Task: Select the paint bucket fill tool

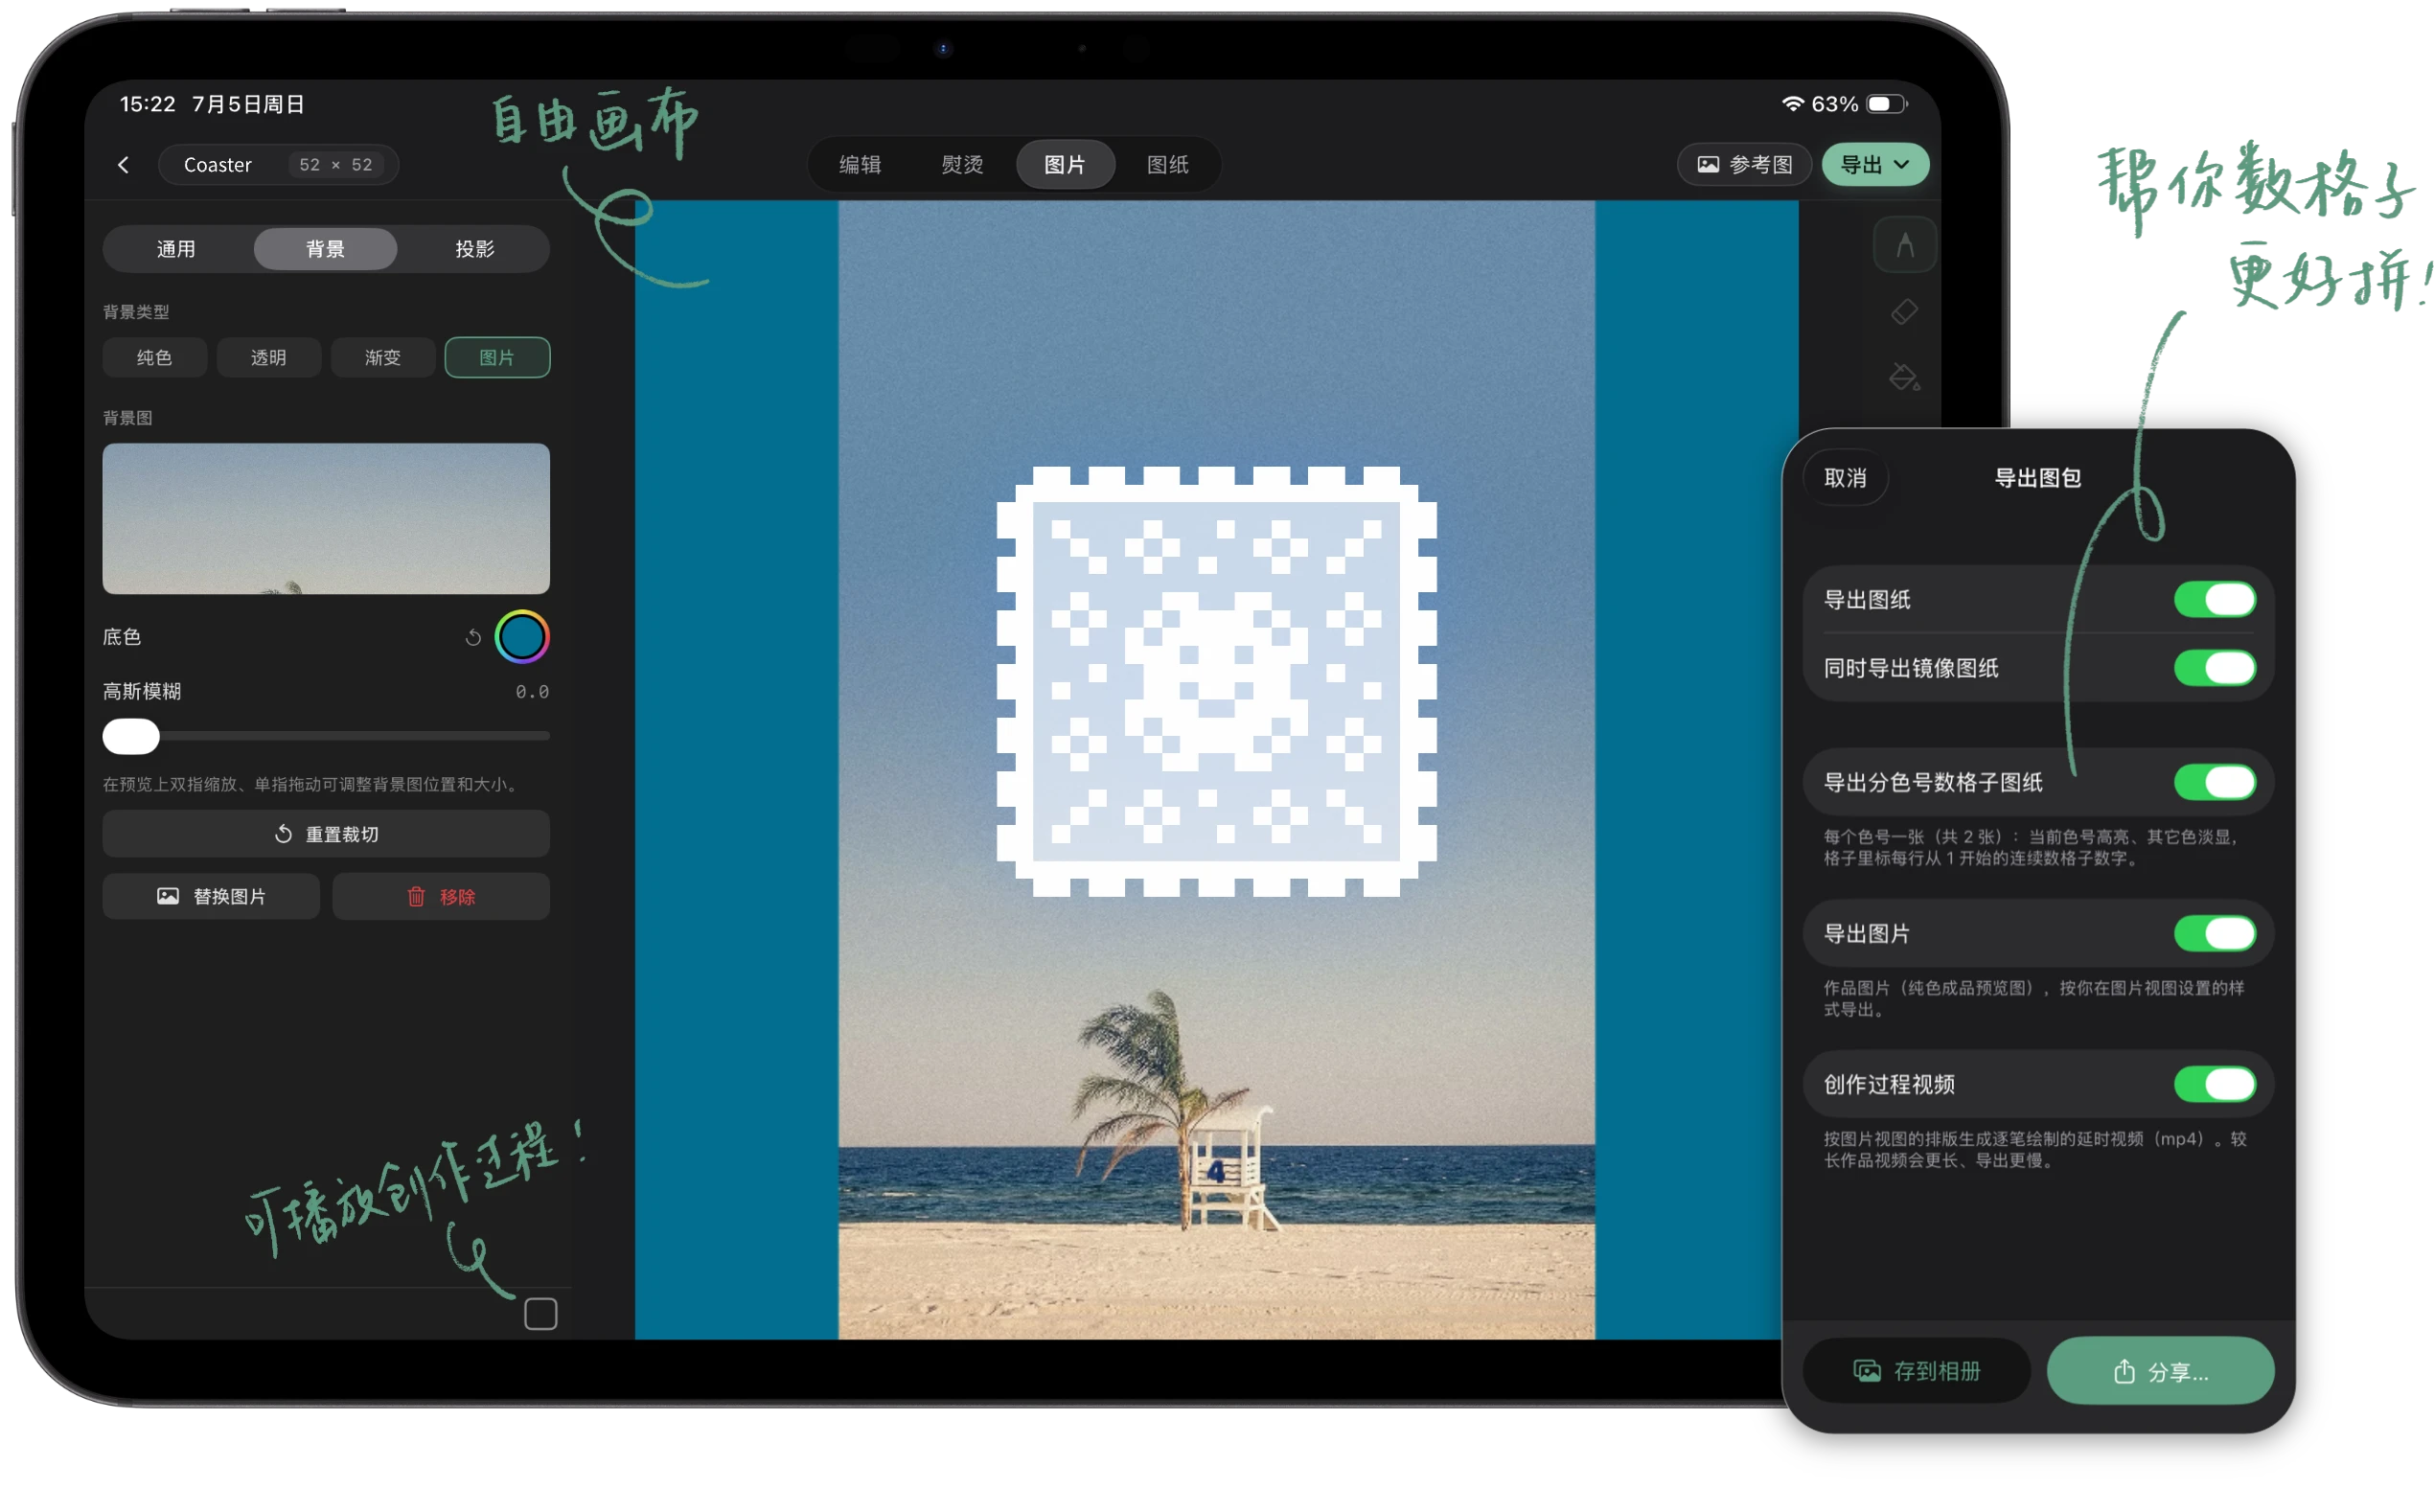Action: 1904,377
